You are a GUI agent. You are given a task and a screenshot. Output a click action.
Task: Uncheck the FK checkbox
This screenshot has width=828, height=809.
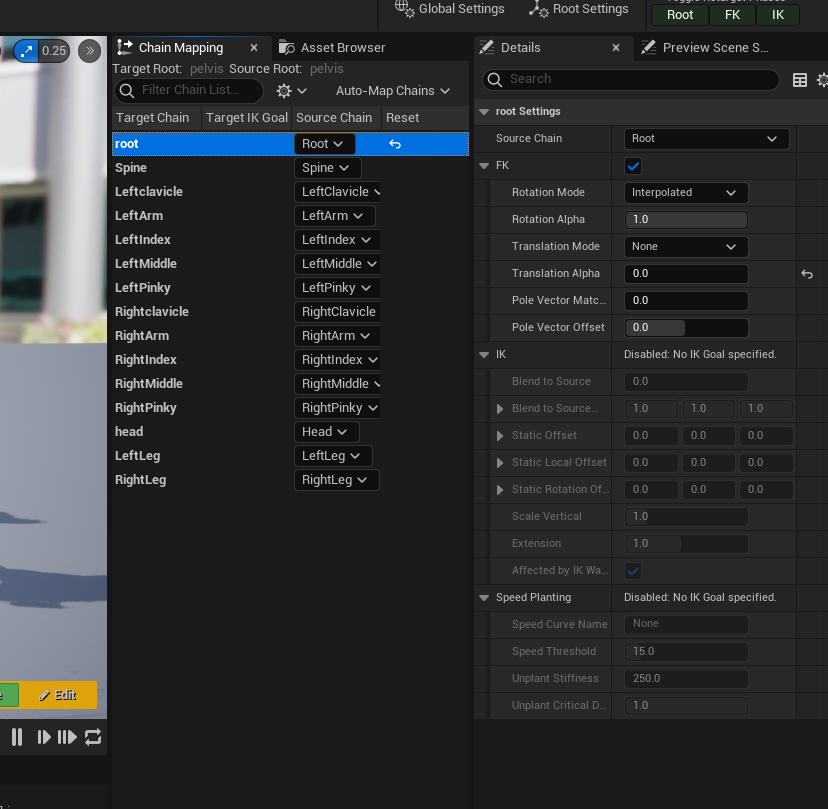633,166
